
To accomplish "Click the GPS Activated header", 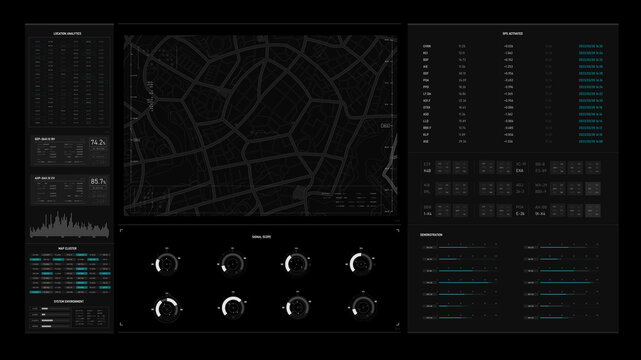I will (x=513, y=34).
